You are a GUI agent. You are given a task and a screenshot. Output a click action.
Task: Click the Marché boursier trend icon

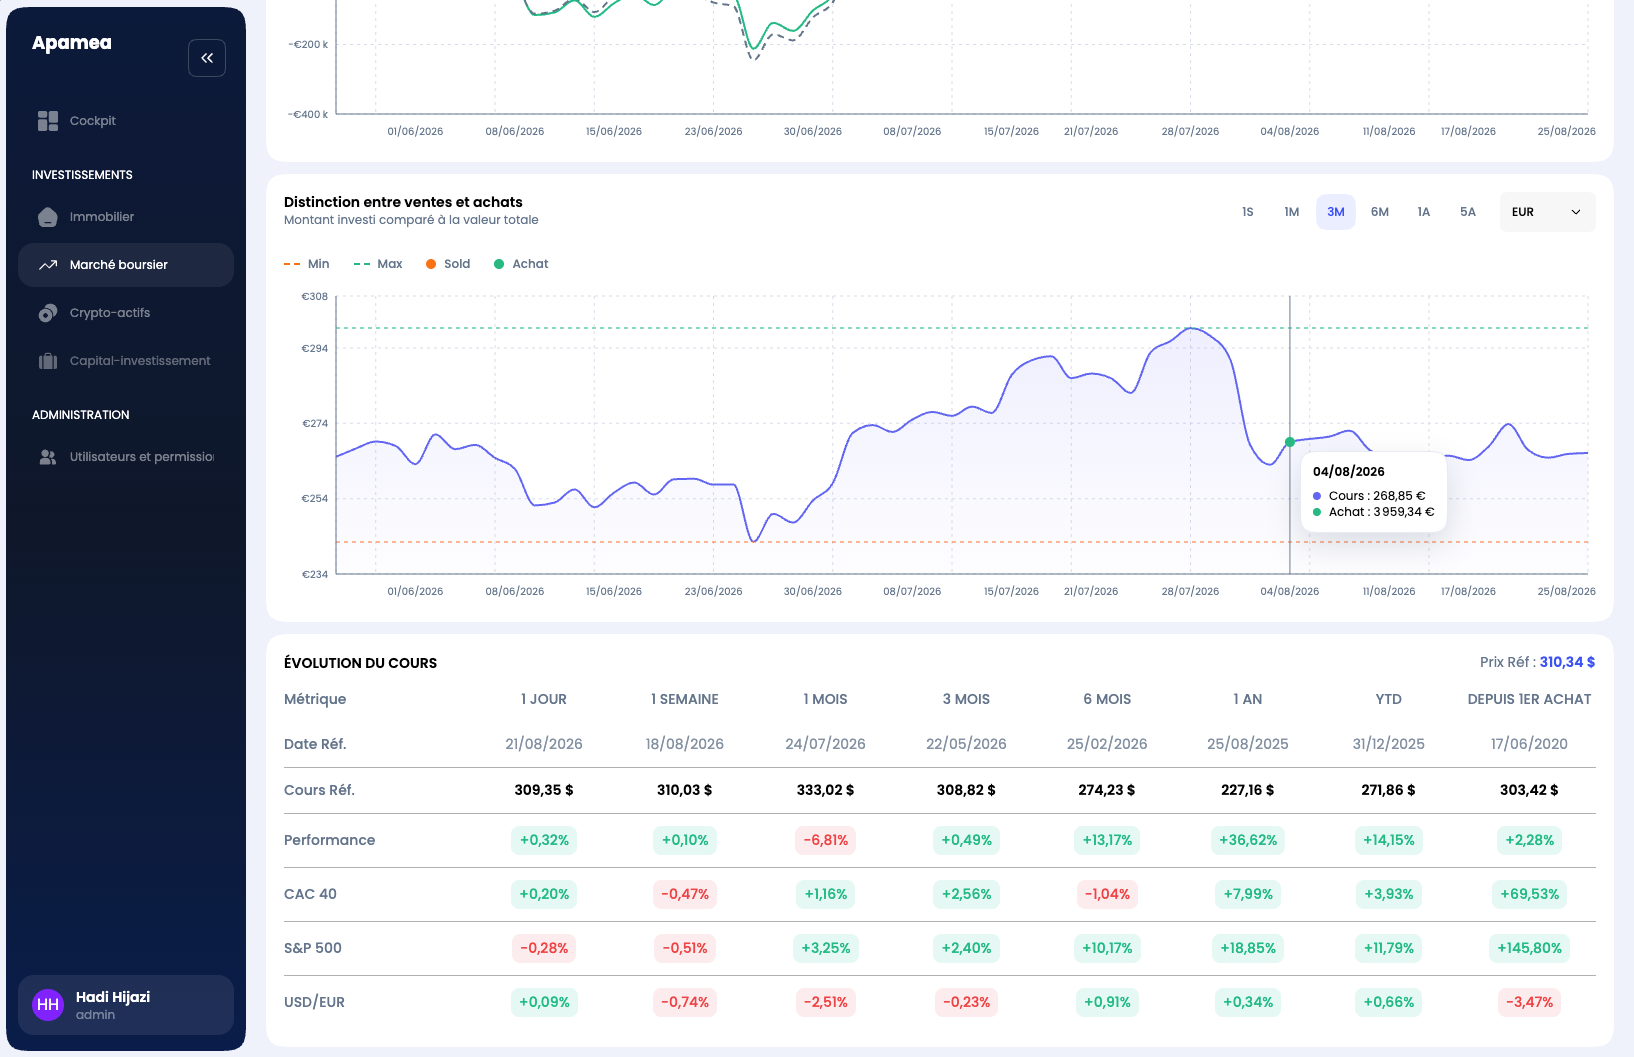click(48, 265)
